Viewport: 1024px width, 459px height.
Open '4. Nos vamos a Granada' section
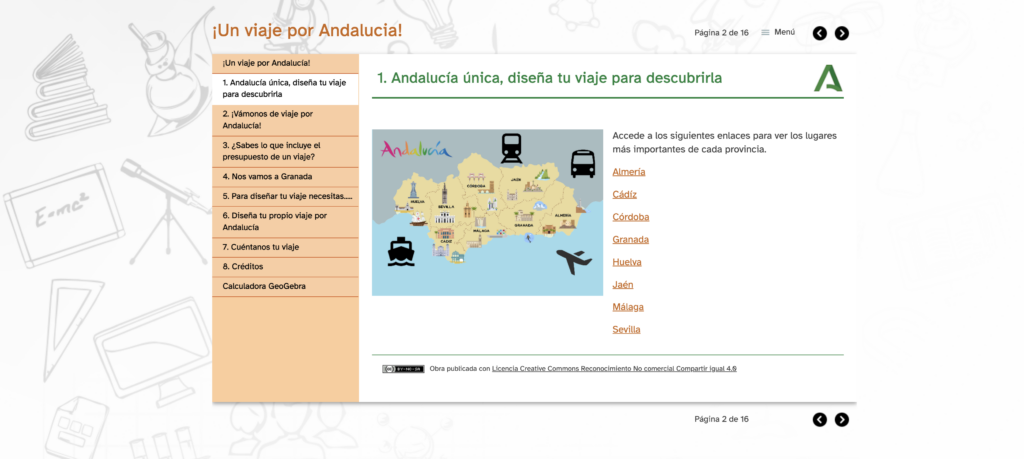(285, 177)
